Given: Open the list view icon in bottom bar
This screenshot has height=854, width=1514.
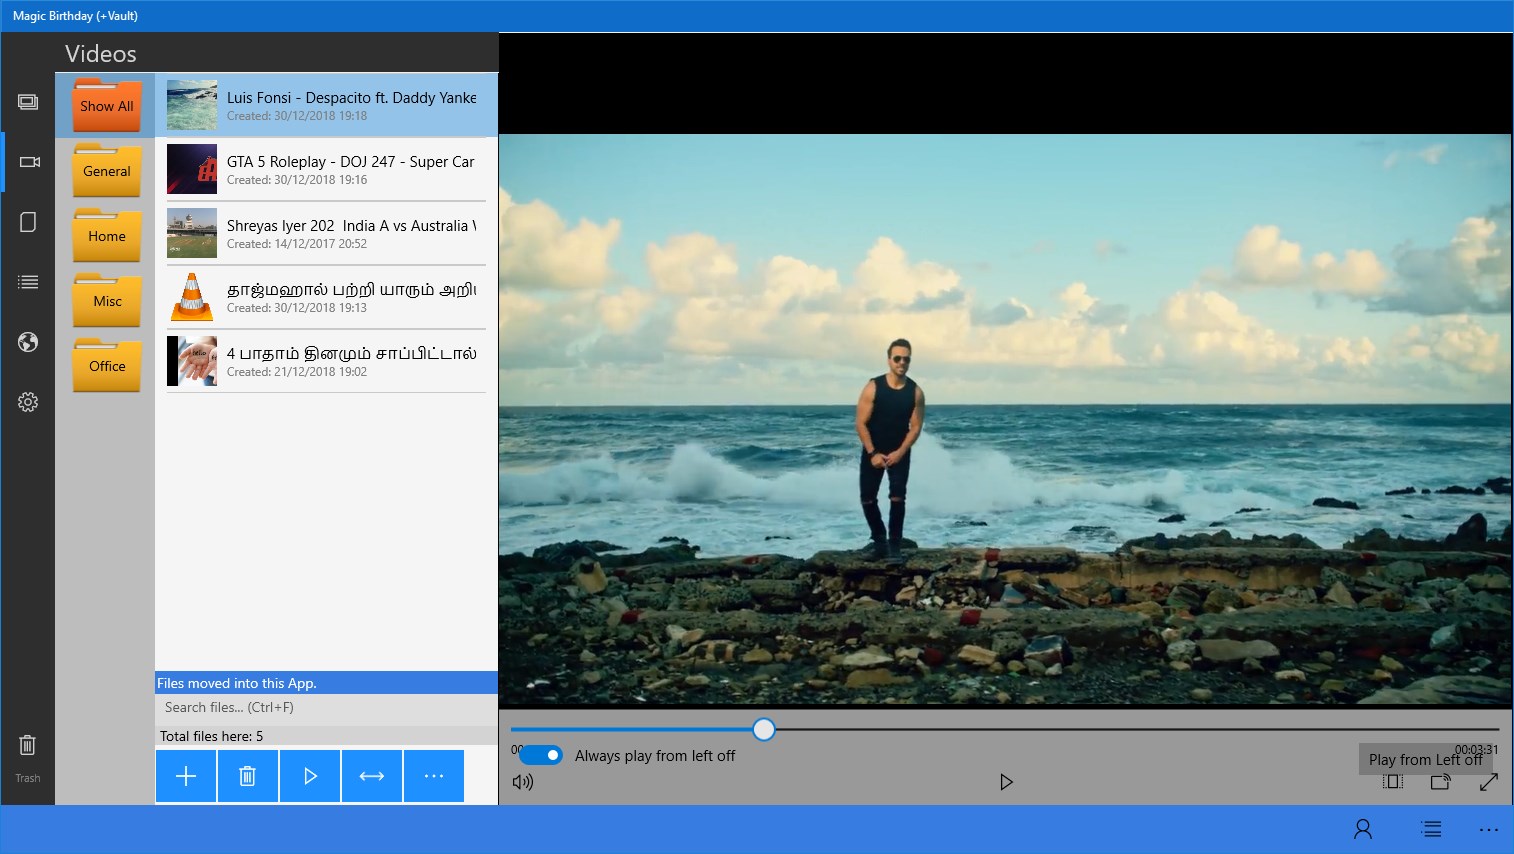Looking at the screenshot, I should (x=1432, y=829).
